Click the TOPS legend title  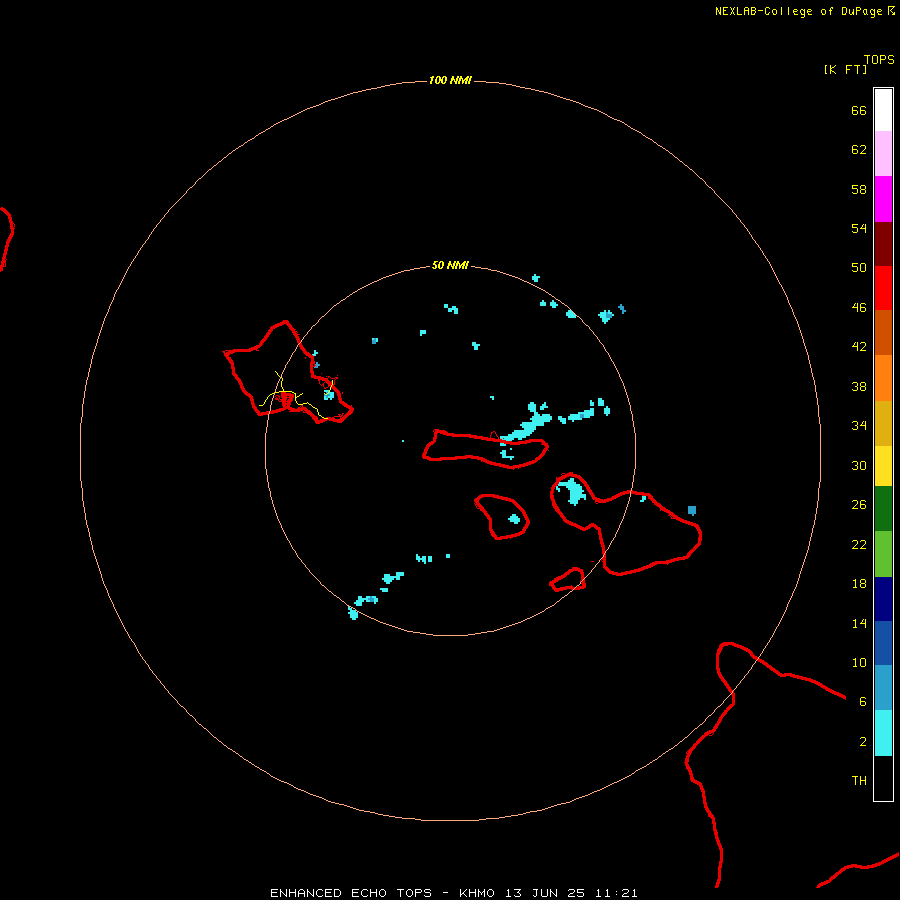point(879,59)
